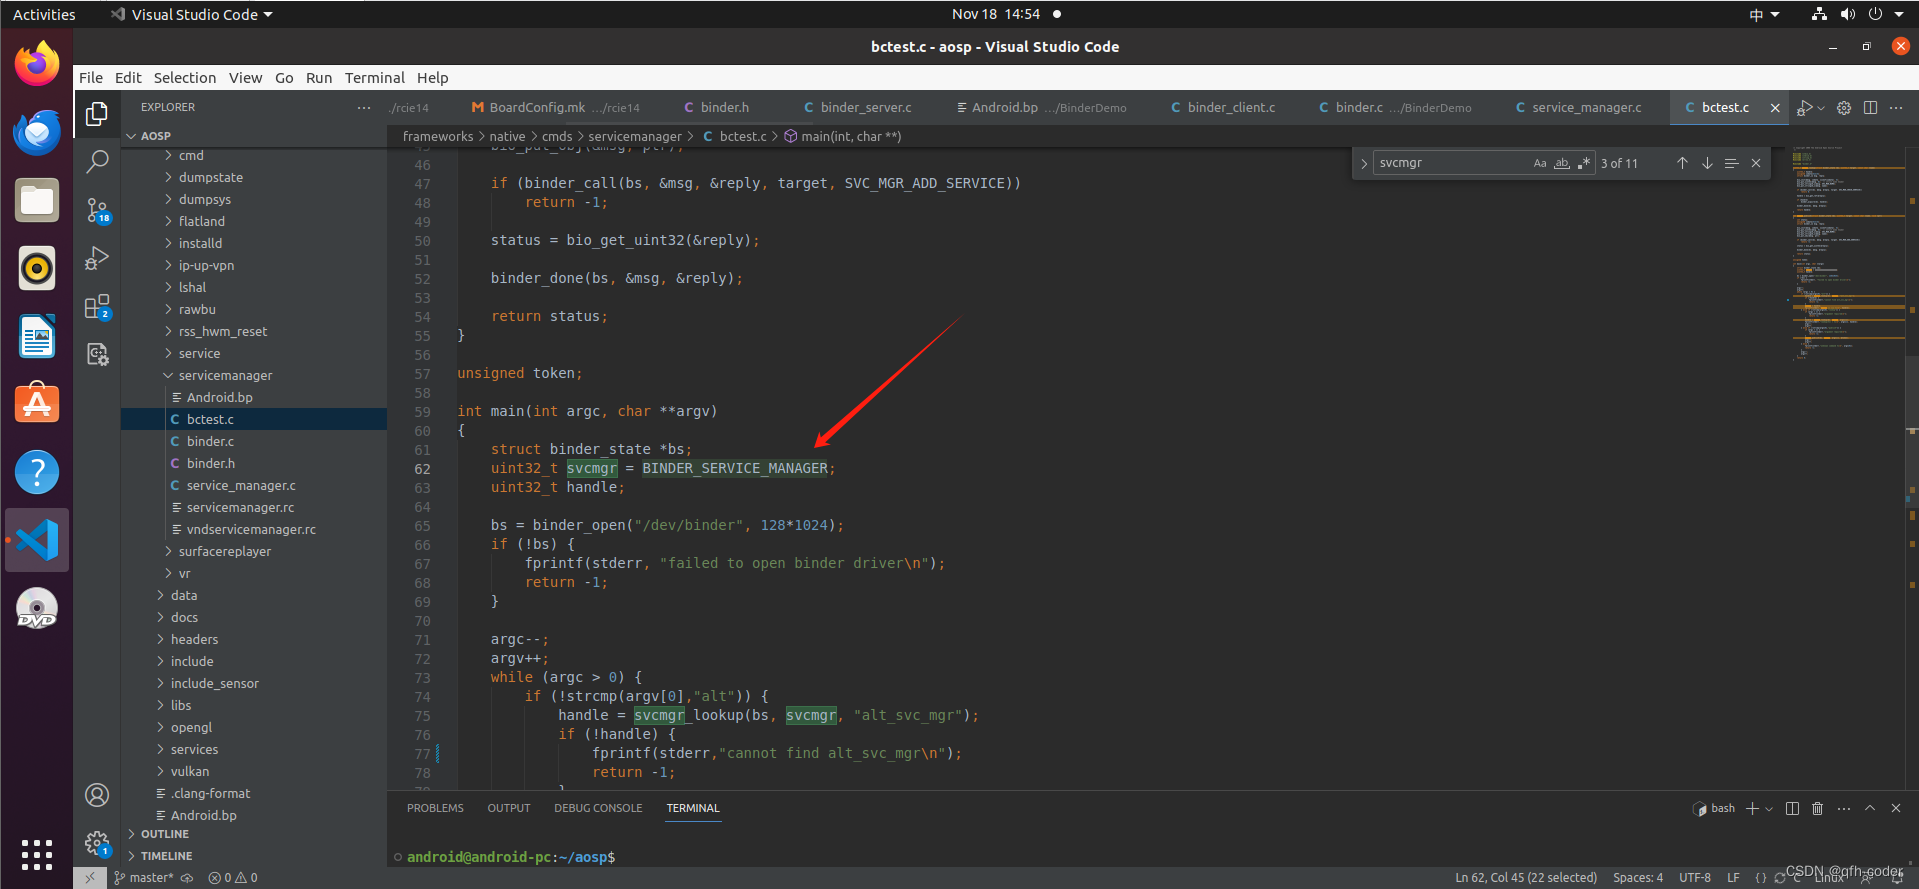Open editor More Actions ellipsis

1896,108
